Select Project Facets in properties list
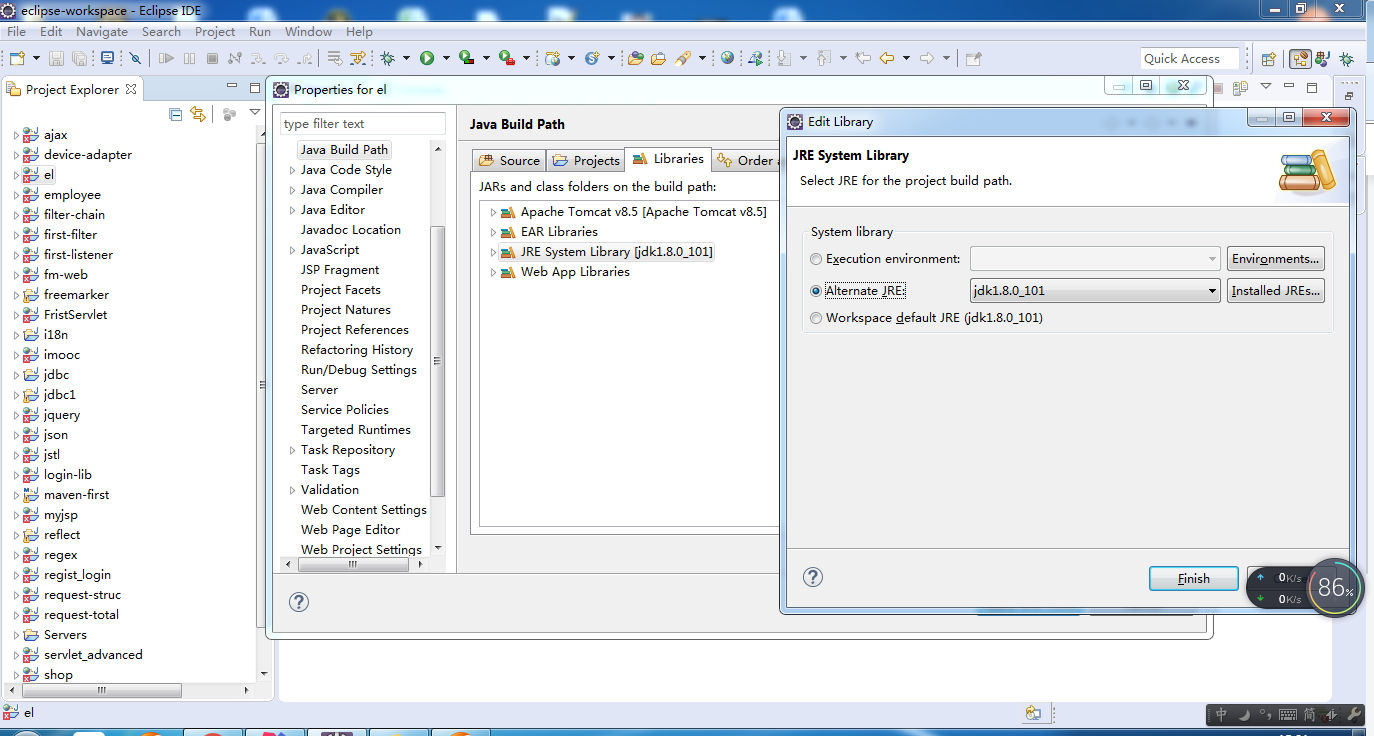 341,290
